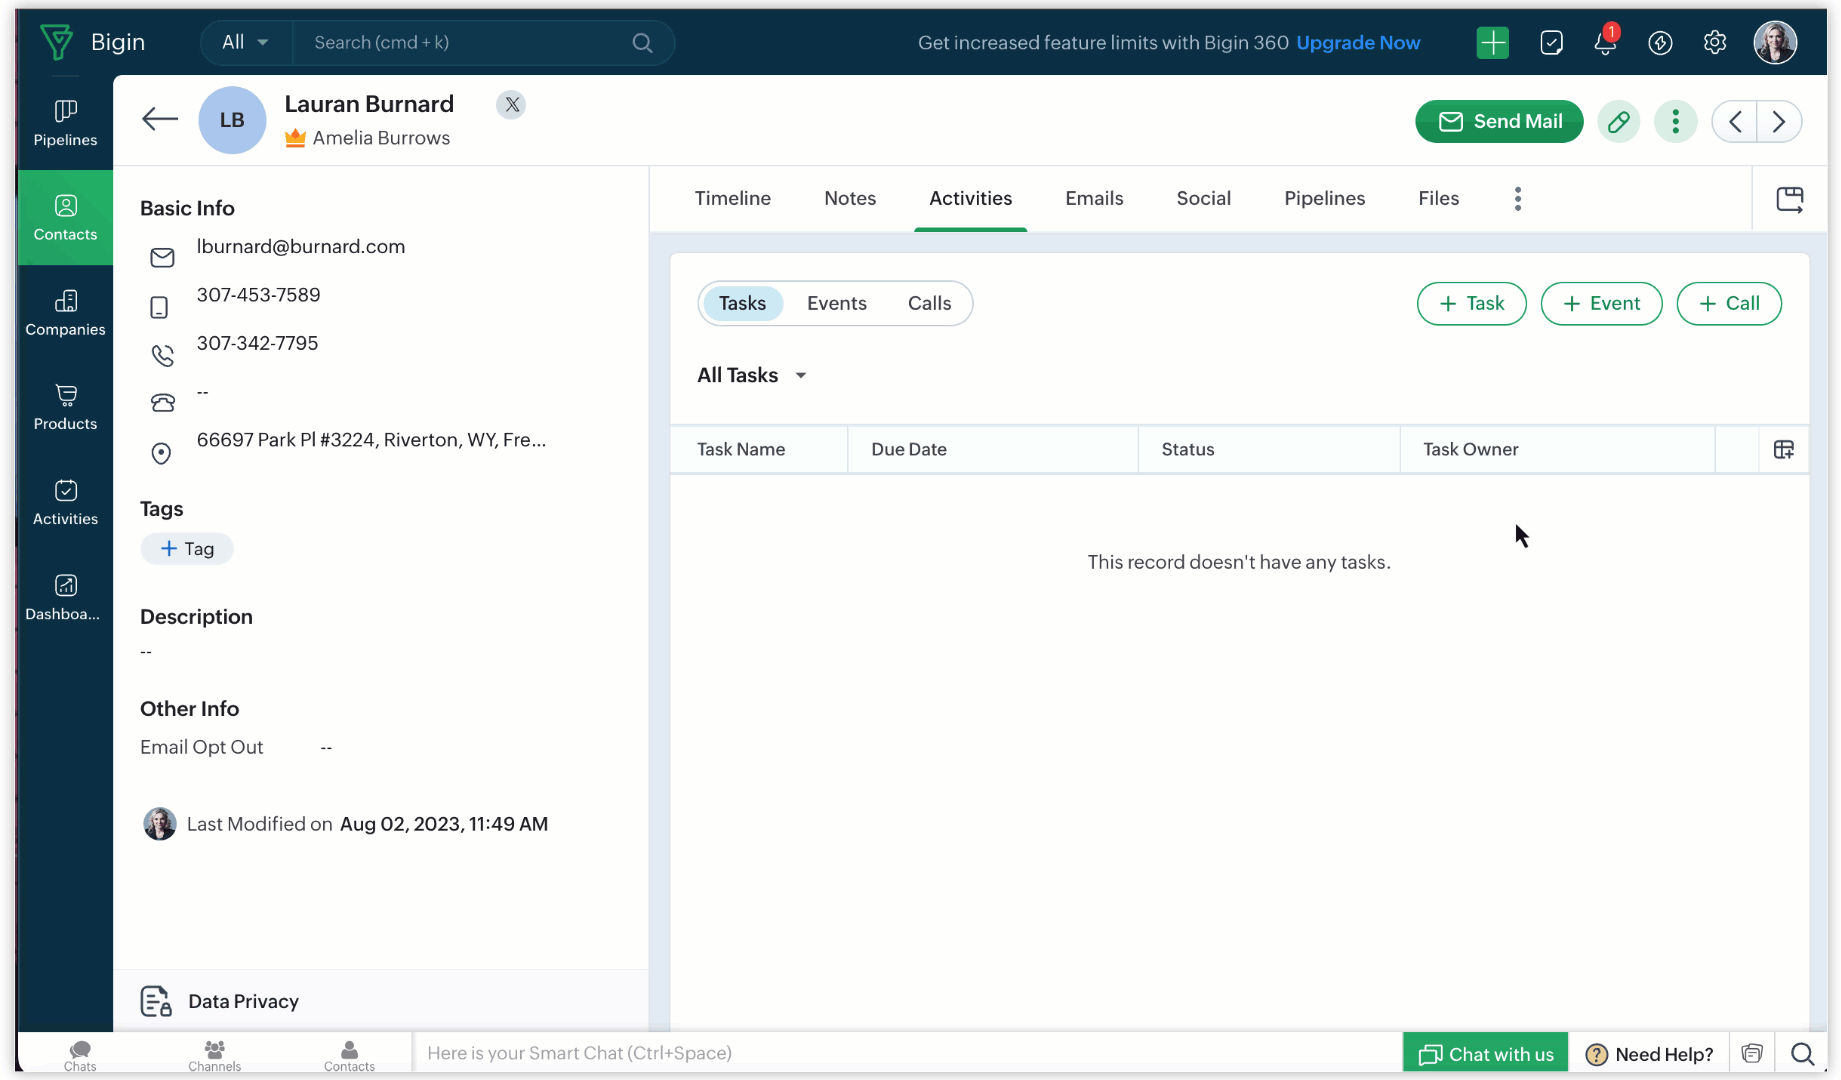The image size is (1841, 1080).
Task: Add a new Event
Action: (x=1601, y=304)
